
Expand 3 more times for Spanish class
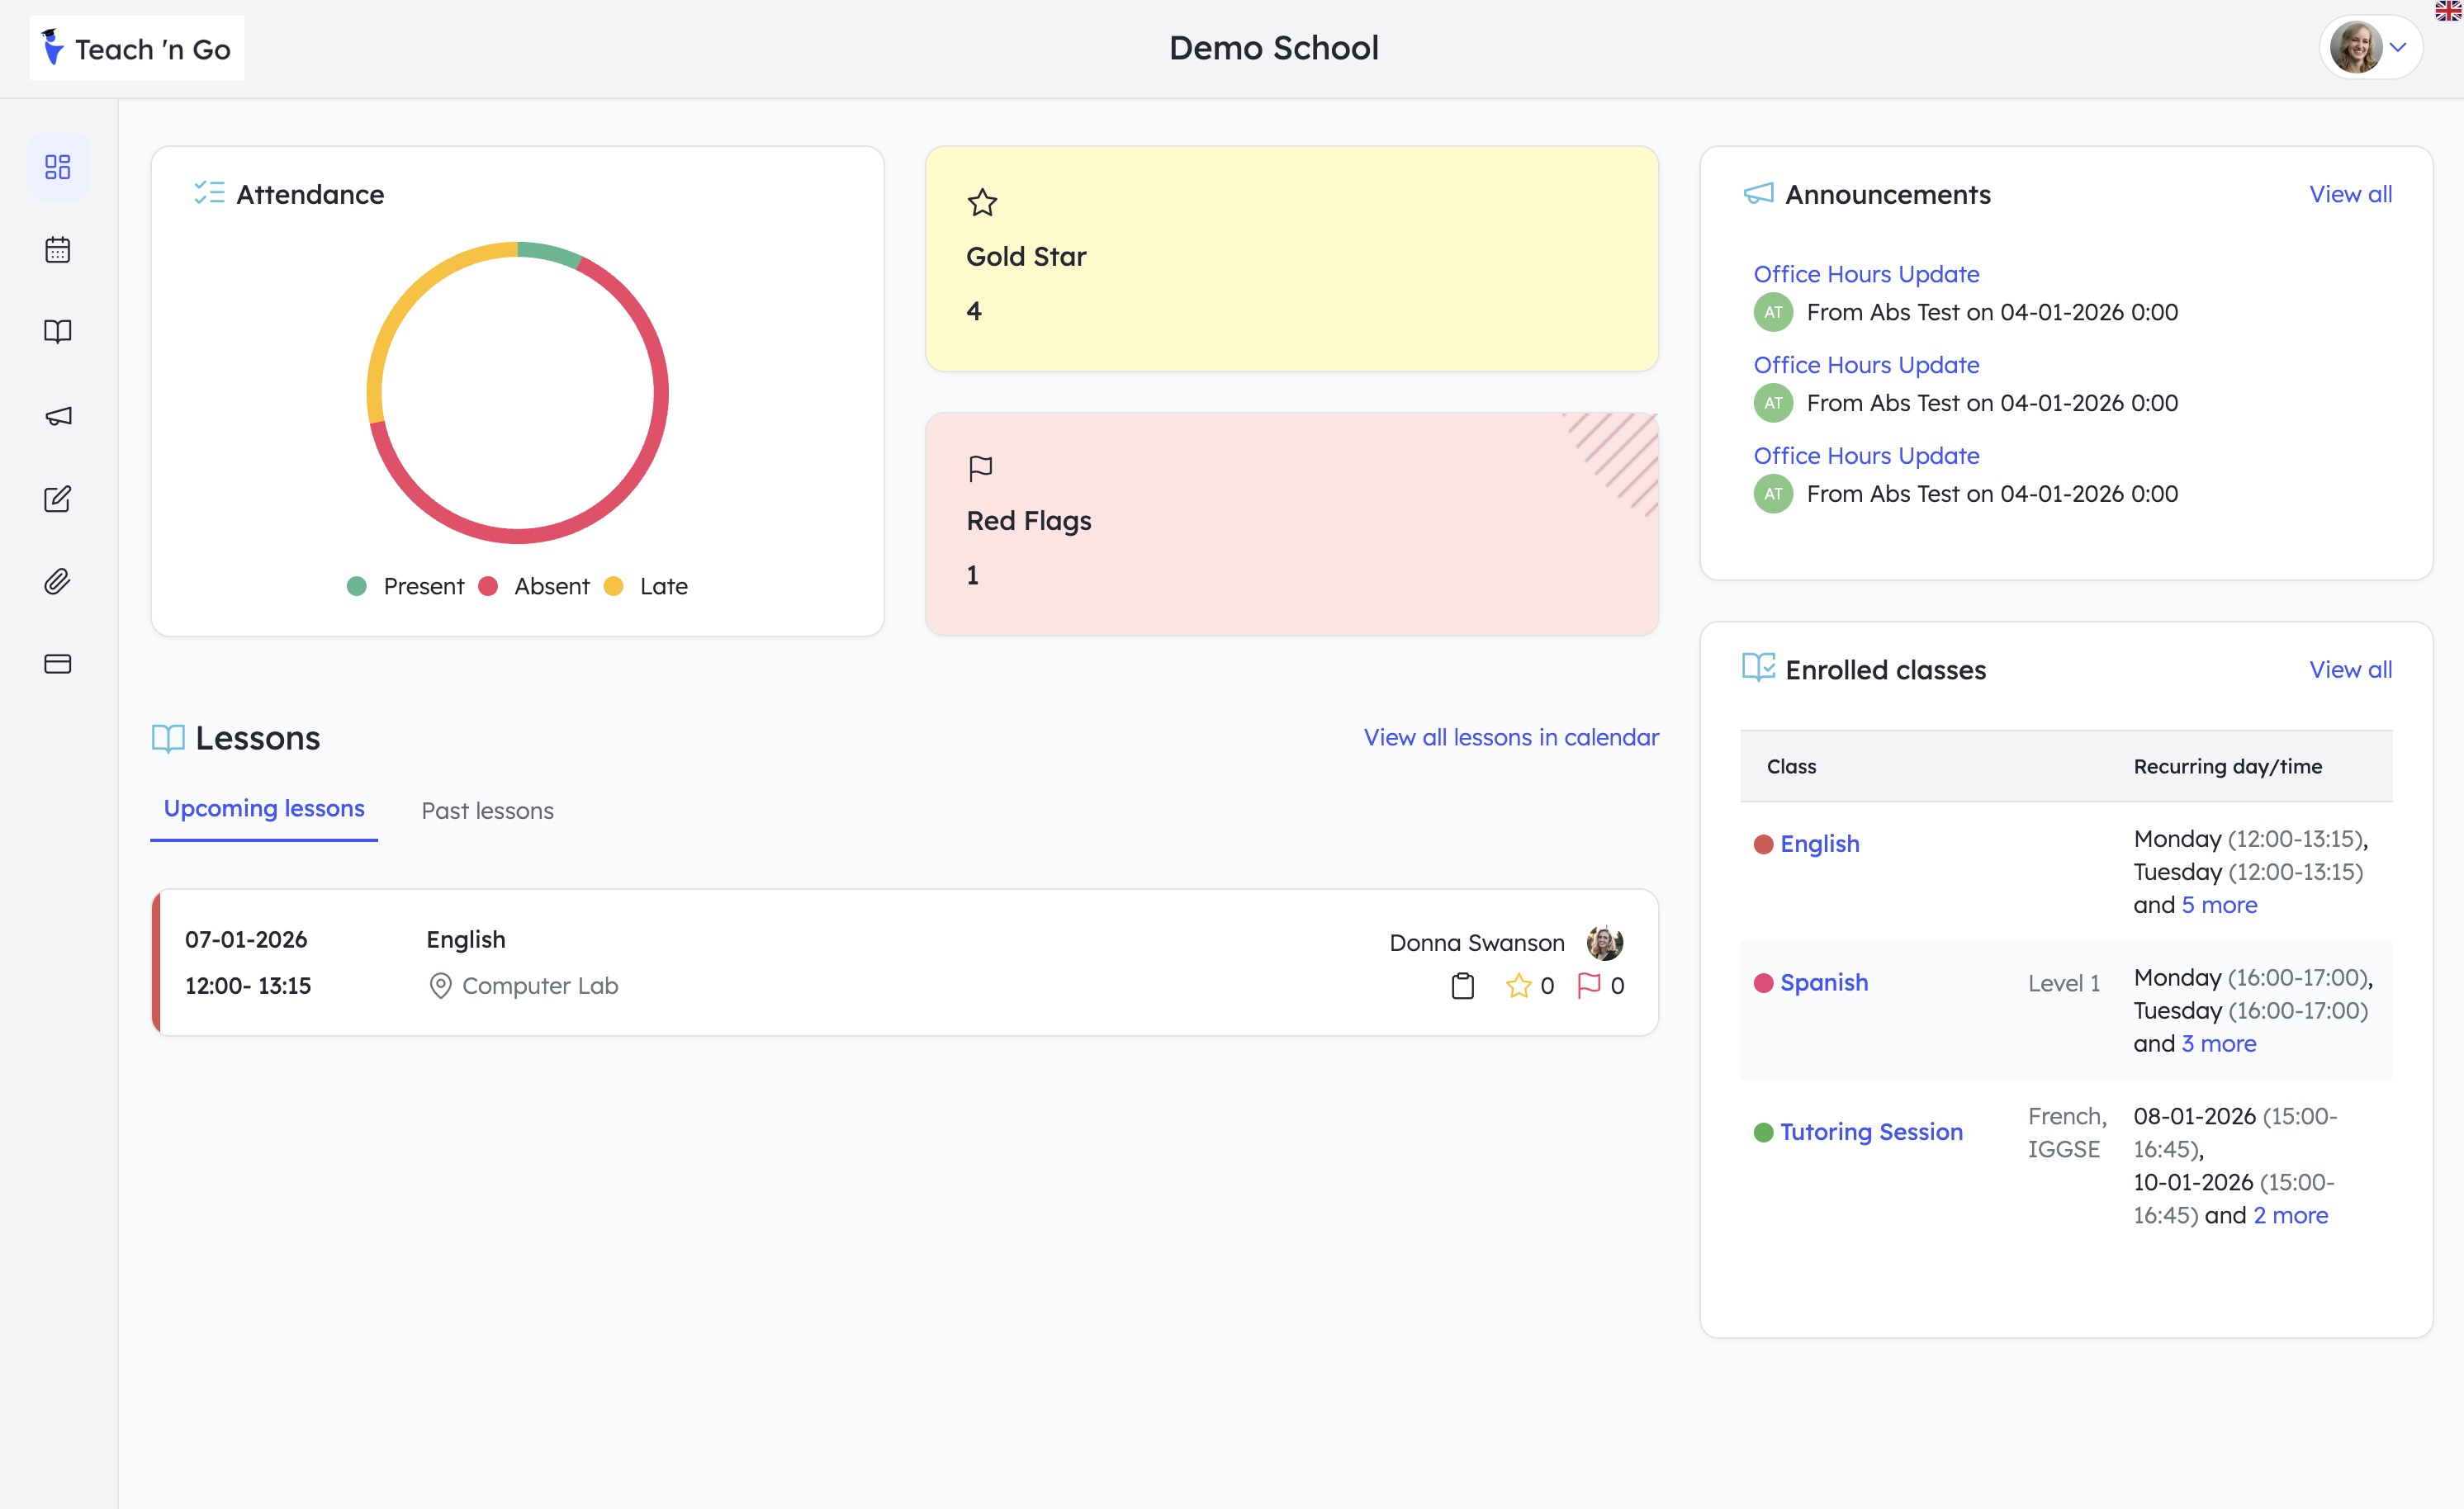[2218, 1043]
